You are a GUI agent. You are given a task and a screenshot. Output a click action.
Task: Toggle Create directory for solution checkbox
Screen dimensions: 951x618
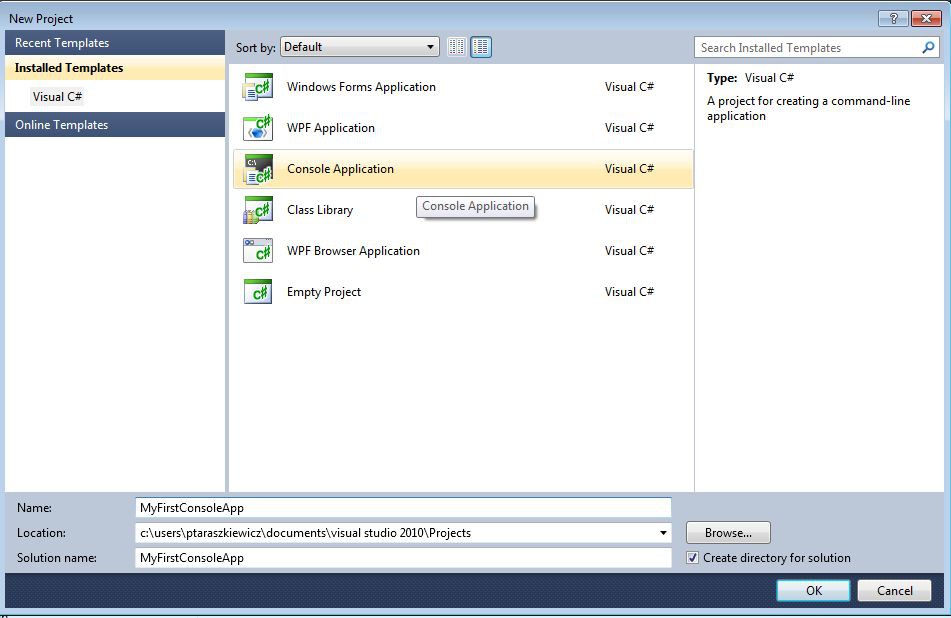[x=692, y=558]
